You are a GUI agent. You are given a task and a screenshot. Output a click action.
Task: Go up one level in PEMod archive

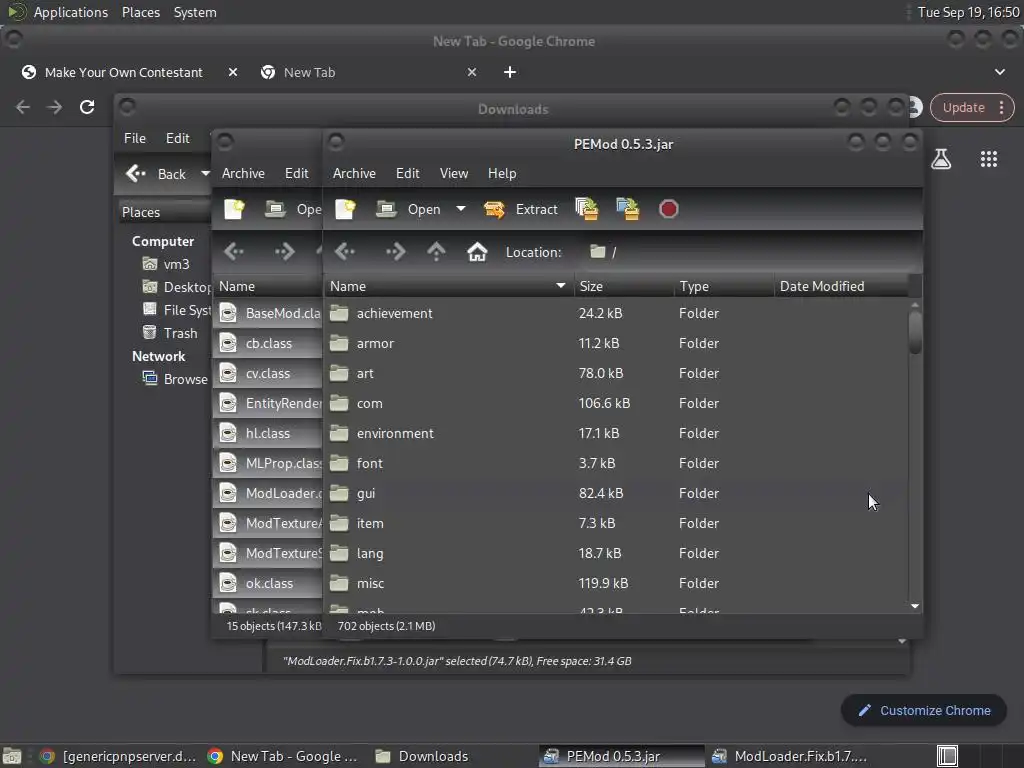tap(436, 251)
